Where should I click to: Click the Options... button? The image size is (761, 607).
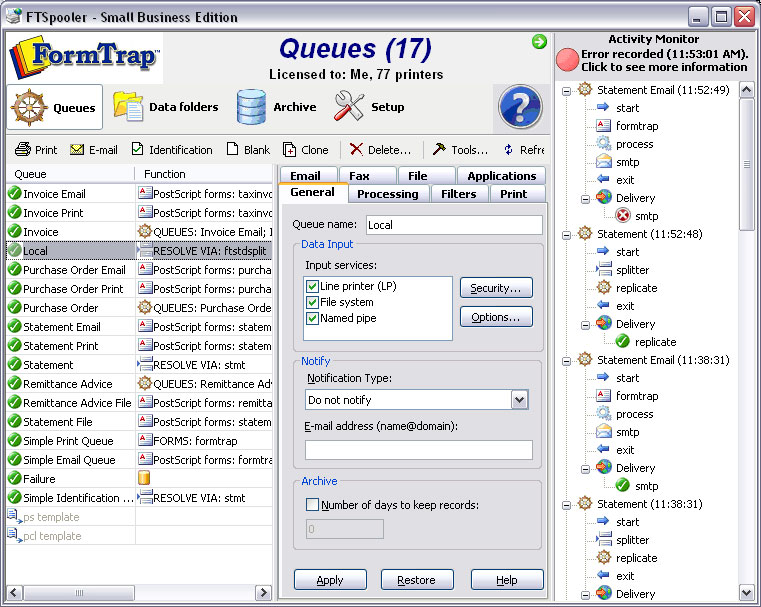[496, 317]
